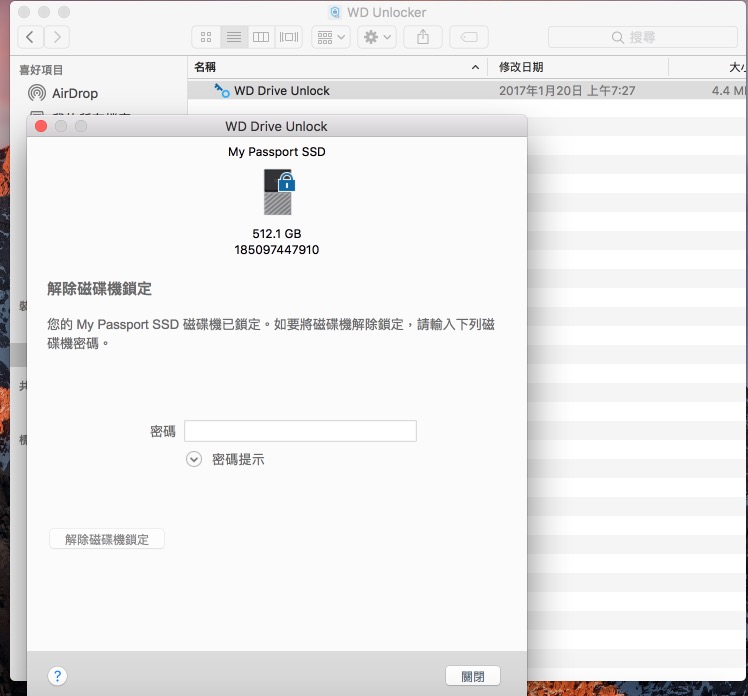This screenshot has height=696, width=748.
Task: Switch Finder to column view
Action: [261, 37]
